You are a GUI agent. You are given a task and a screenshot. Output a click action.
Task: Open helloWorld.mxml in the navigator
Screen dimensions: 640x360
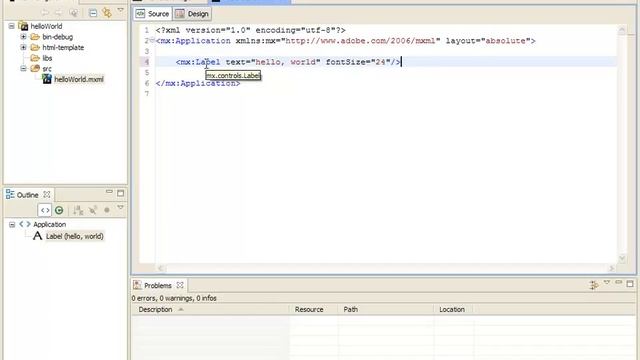coord(79,79)
